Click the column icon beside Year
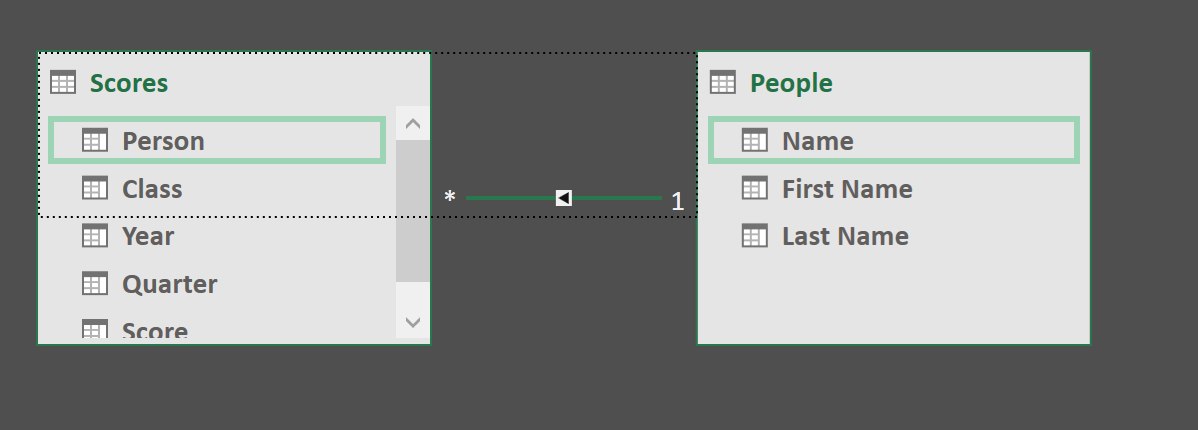This screenshot has width=1198, height=430. (x=95, y=236)
